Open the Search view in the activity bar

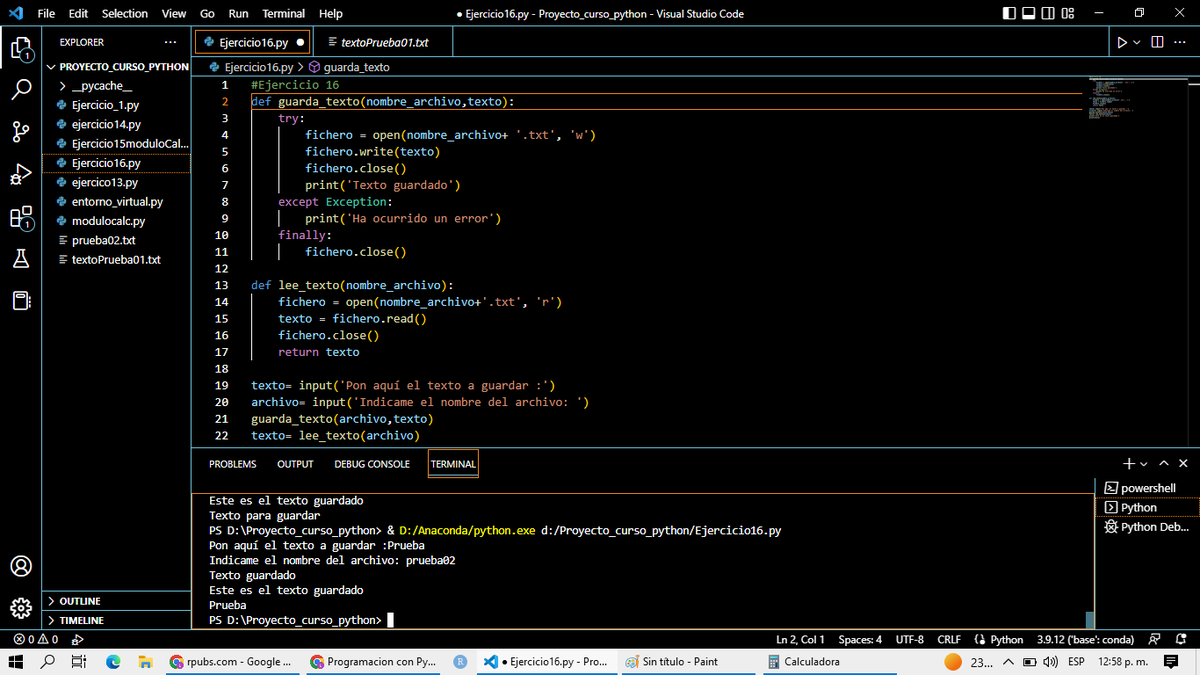(21, 89)
